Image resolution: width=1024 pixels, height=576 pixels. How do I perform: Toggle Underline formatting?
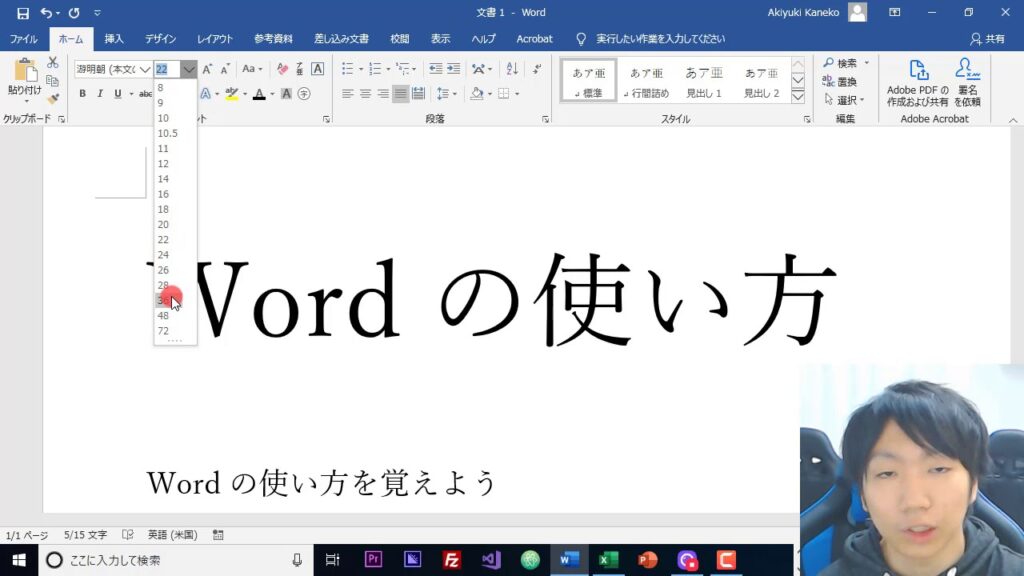[118, 94]
